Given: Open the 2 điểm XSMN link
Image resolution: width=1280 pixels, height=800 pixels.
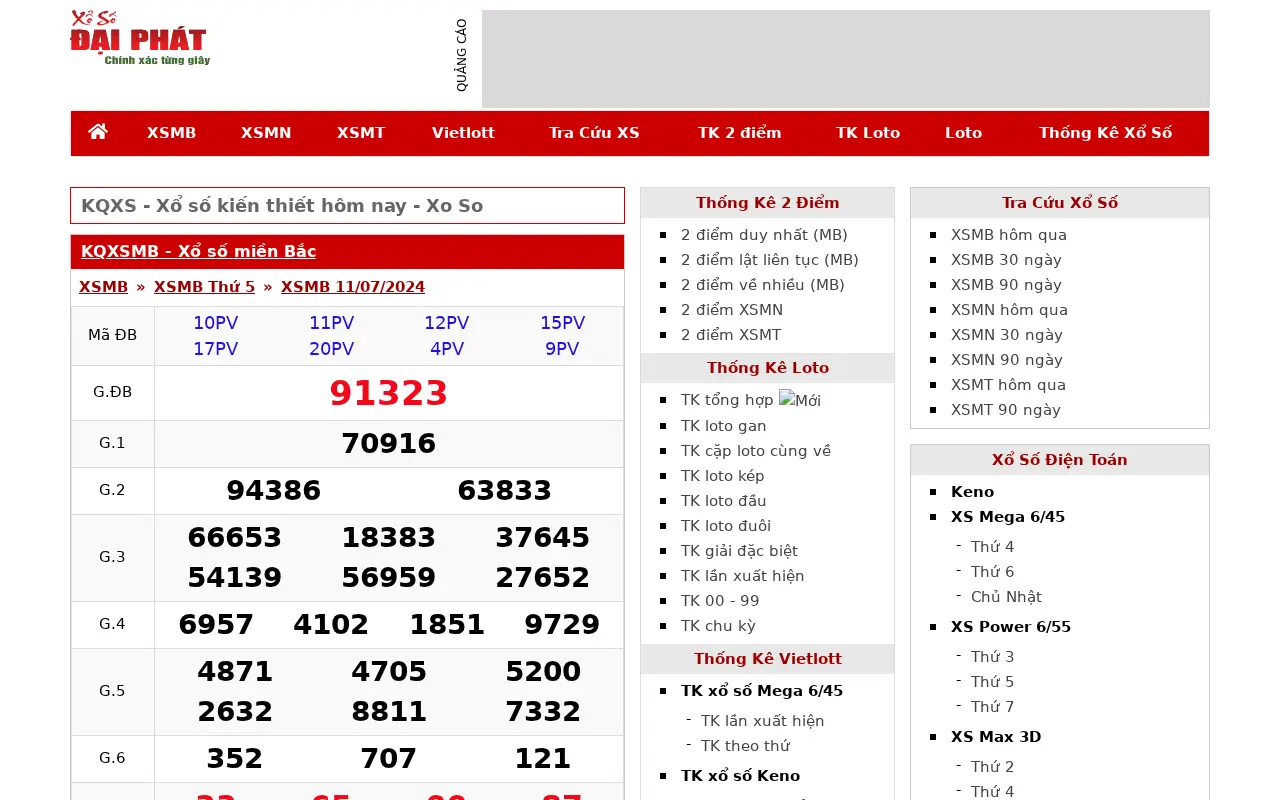Looking at the screenshot, I should pyautogui.click(x=732, y=310).
